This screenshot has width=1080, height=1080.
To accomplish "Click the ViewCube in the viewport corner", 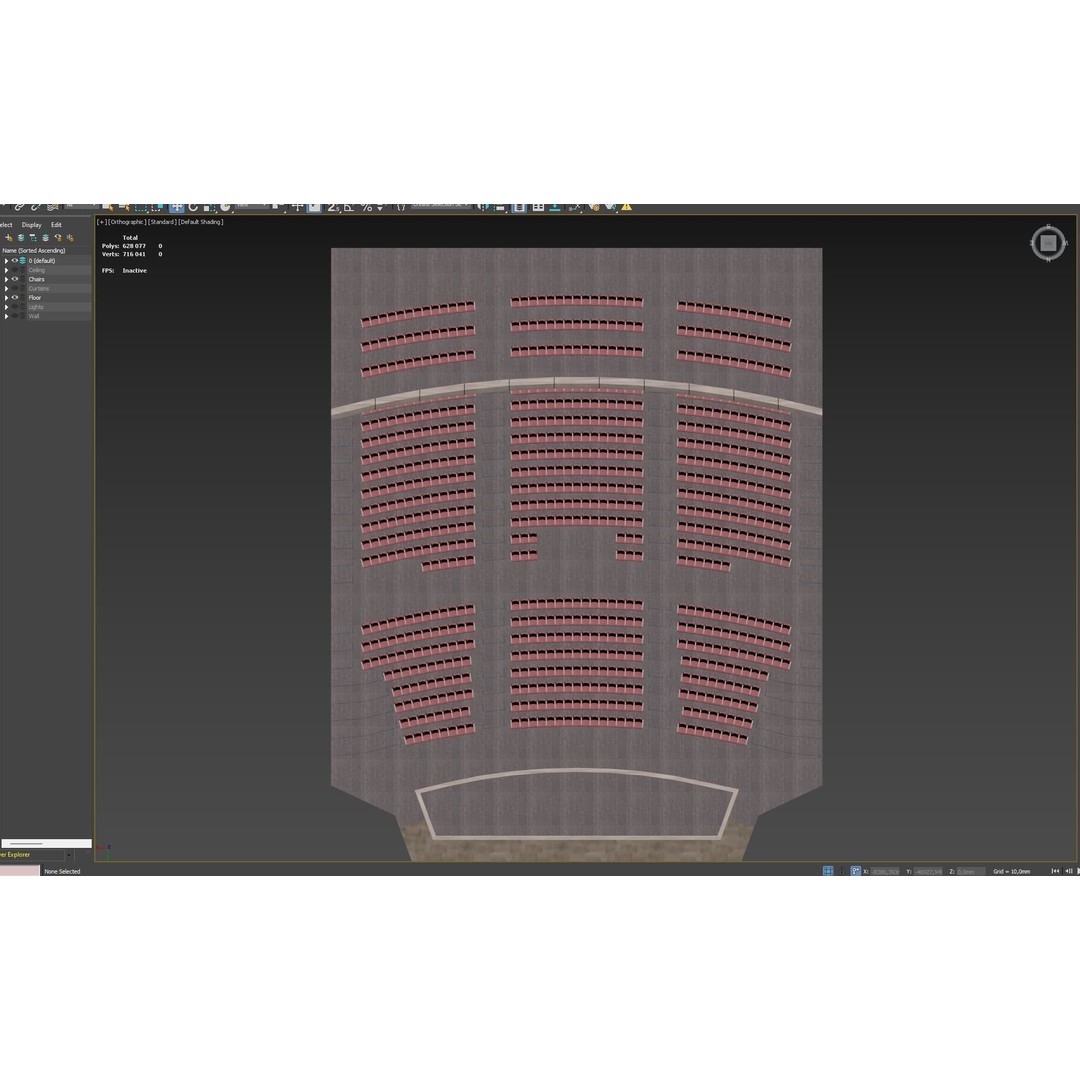I will [x=1048, y=242].
